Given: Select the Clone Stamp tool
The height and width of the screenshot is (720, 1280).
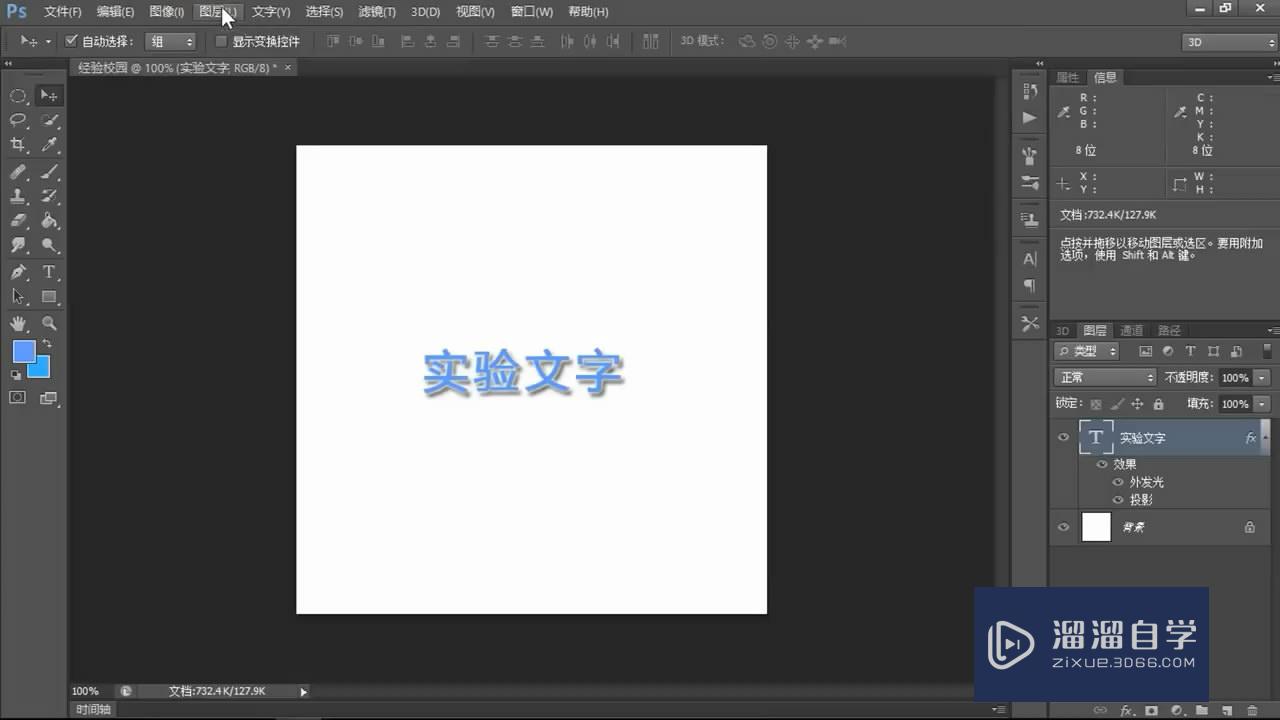Looking at the screenshot, I should (18, 196).
